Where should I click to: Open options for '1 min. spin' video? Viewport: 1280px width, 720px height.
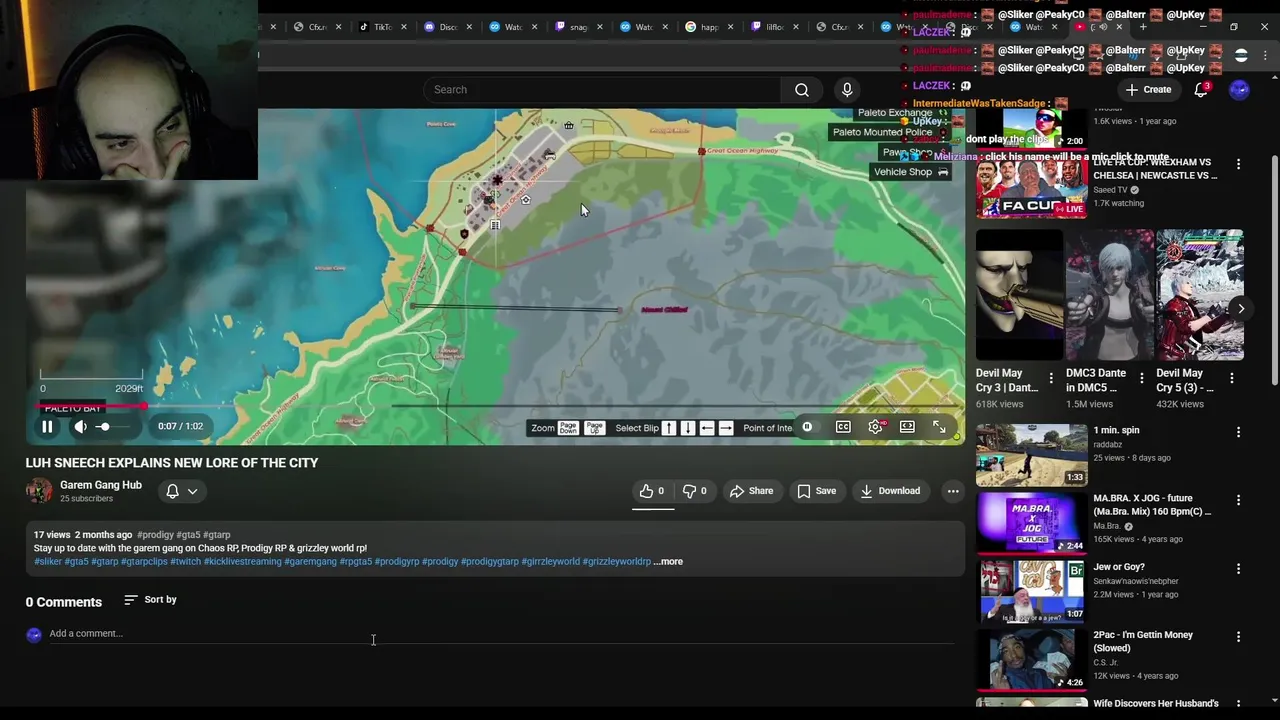point(1238,432)
